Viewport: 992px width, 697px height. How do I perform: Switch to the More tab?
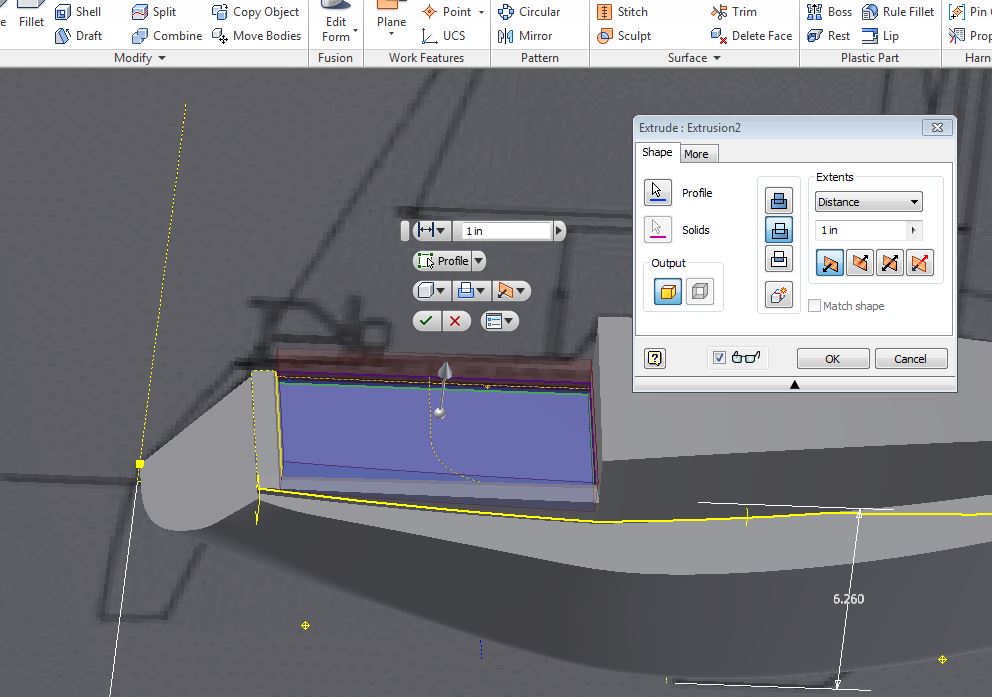696,154
